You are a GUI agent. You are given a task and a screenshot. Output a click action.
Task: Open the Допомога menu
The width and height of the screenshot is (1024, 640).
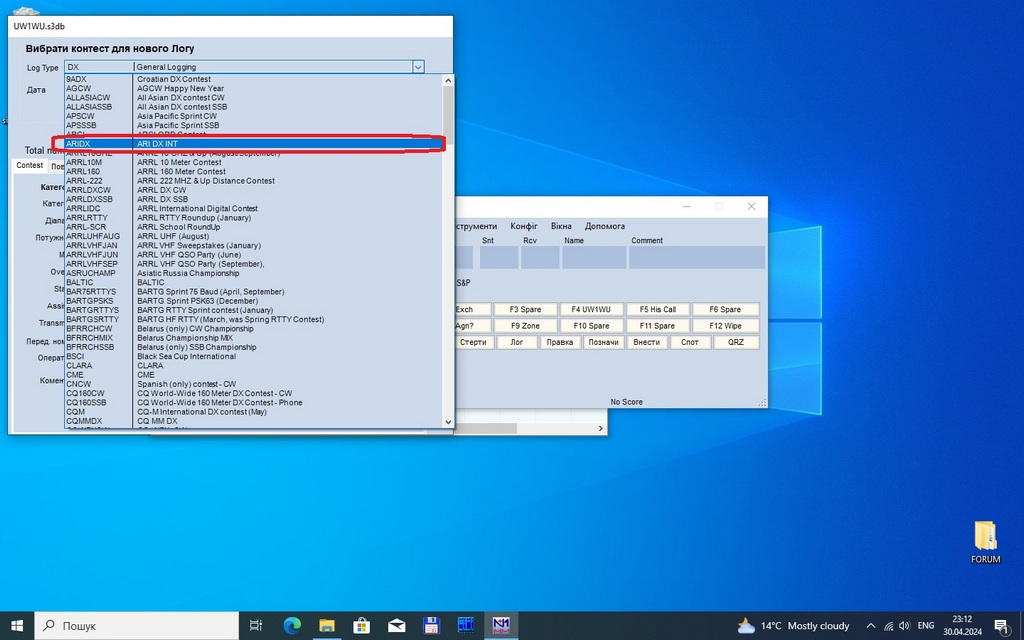point(605,226)
